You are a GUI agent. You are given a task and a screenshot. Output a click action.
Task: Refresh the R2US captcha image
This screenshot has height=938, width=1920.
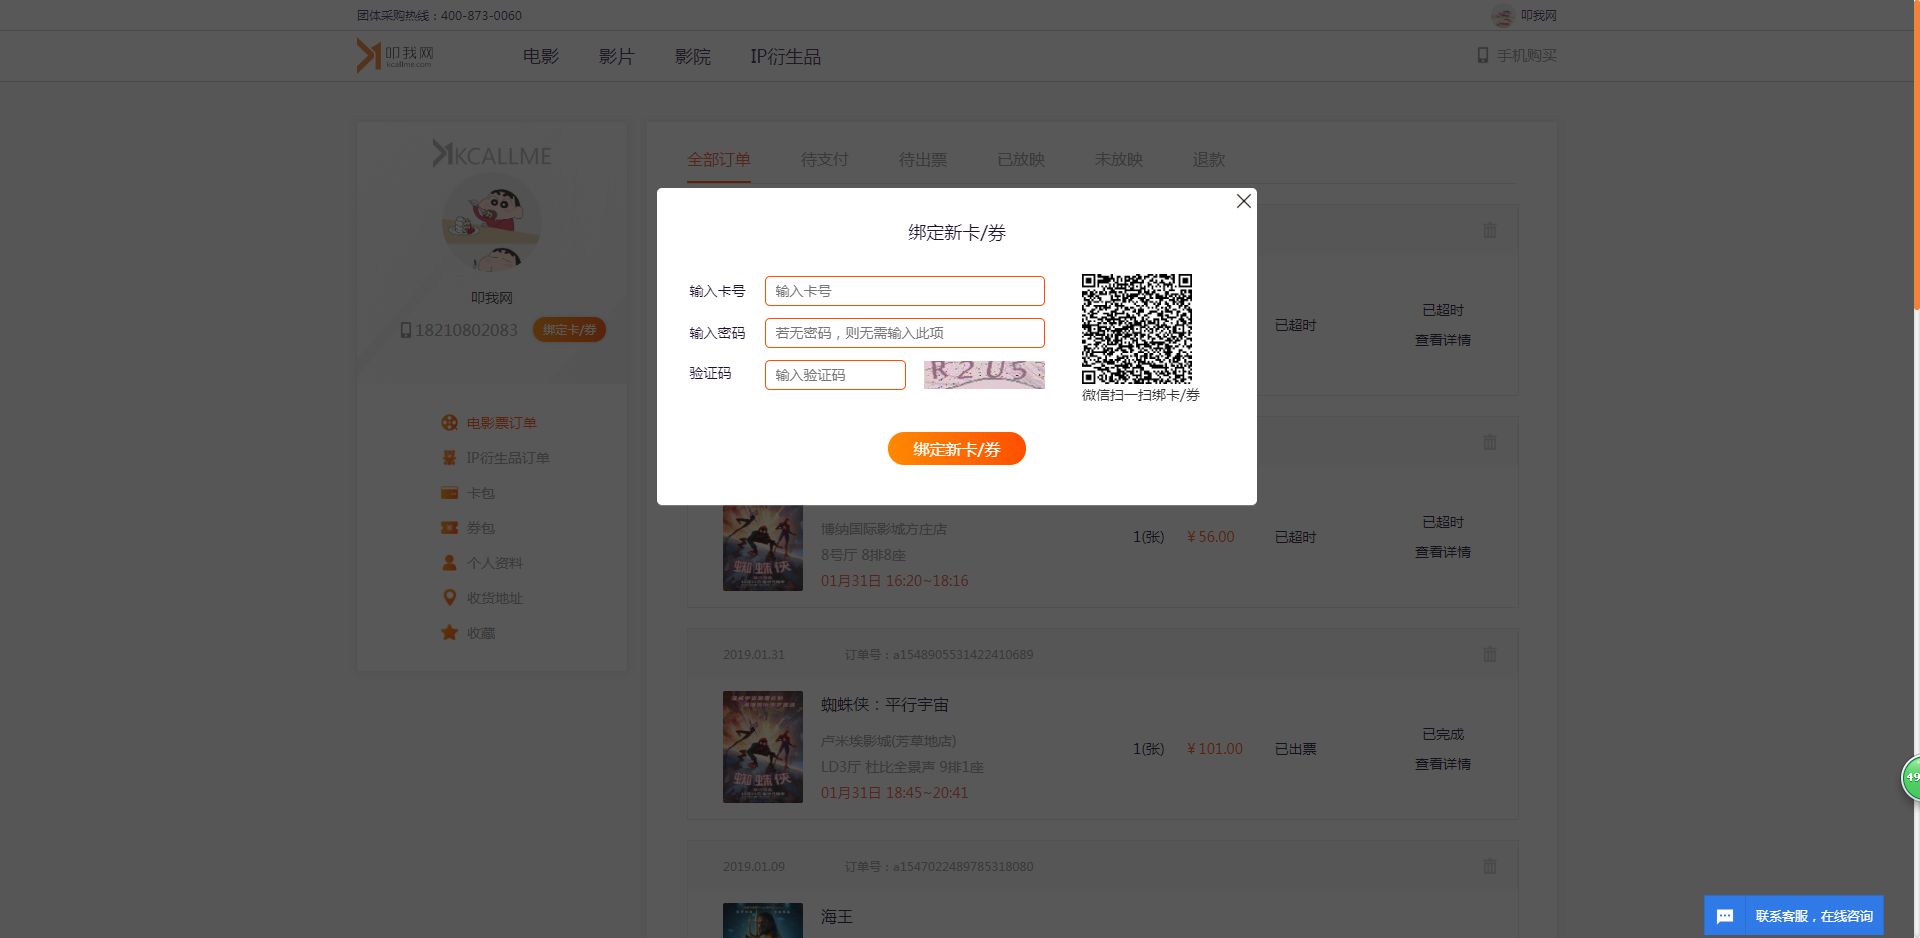[984, 374]
